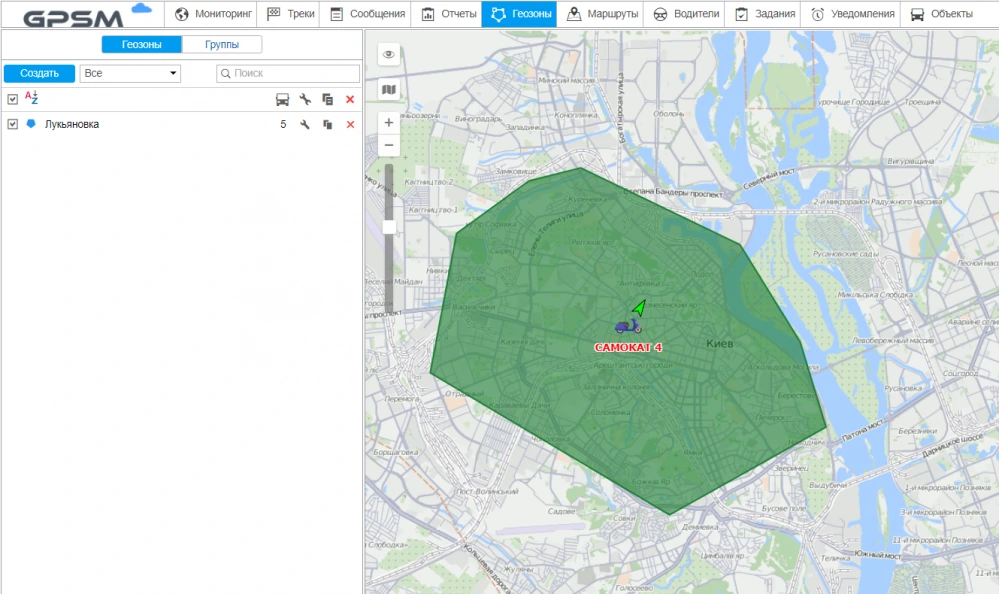Click the wrench icon to edit Лукьяновка geozone
Viewport: 1000px width, 594px height.
click(x=306, y=124)
